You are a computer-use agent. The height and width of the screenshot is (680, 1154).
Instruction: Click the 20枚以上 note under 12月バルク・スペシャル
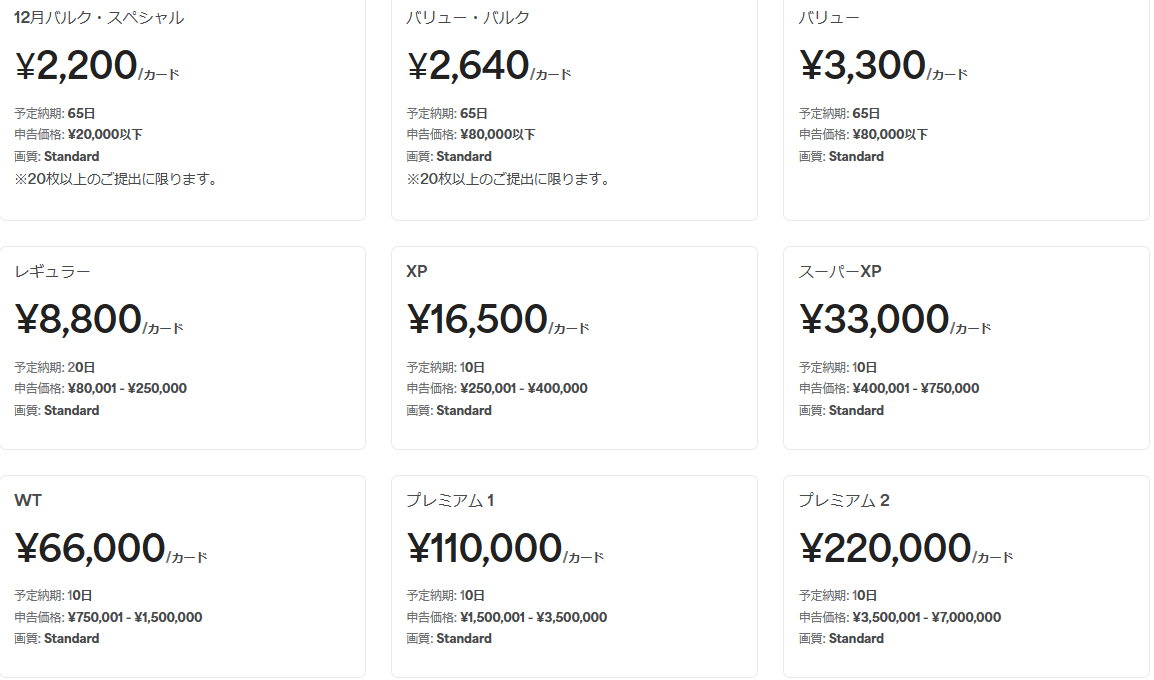(116, 180)
